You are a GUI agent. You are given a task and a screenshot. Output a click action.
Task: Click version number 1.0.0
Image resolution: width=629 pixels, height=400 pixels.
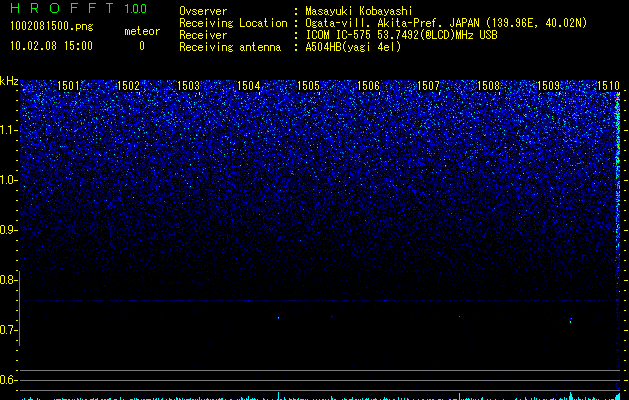point(135,9)
